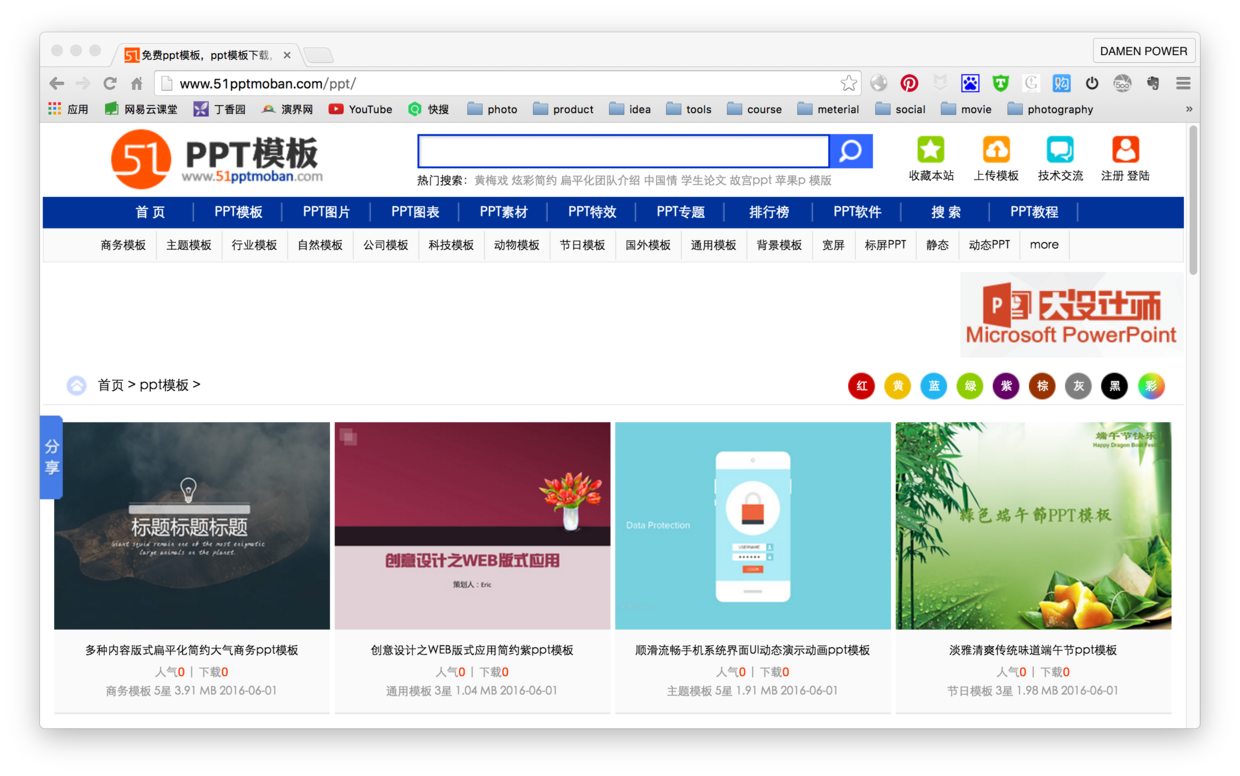Open a new browser tab

click(x=318, y=55)
